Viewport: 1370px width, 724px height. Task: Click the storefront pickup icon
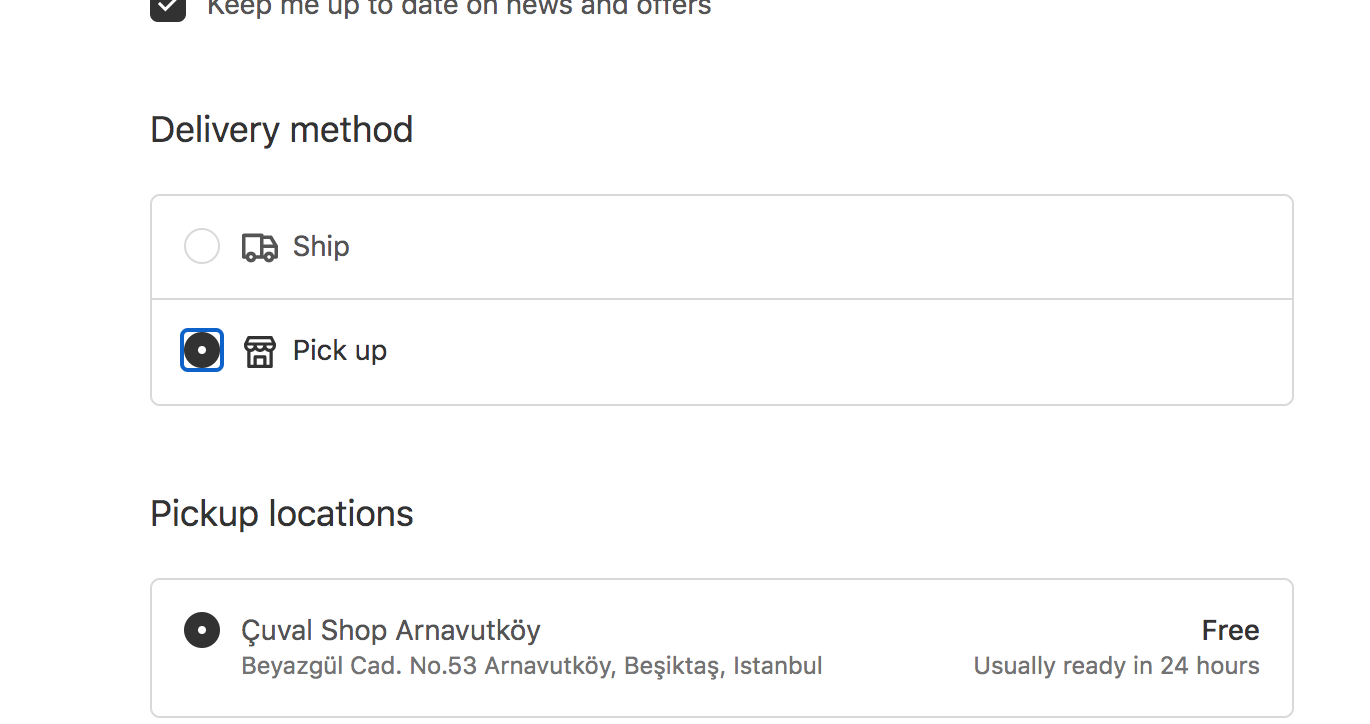(260, 351)
